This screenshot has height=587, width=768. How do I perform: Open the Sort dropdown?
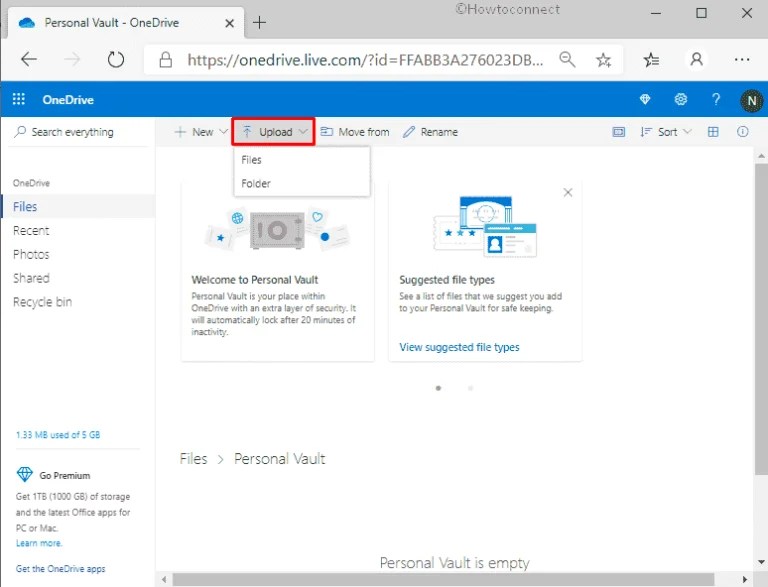coord(666,132)
